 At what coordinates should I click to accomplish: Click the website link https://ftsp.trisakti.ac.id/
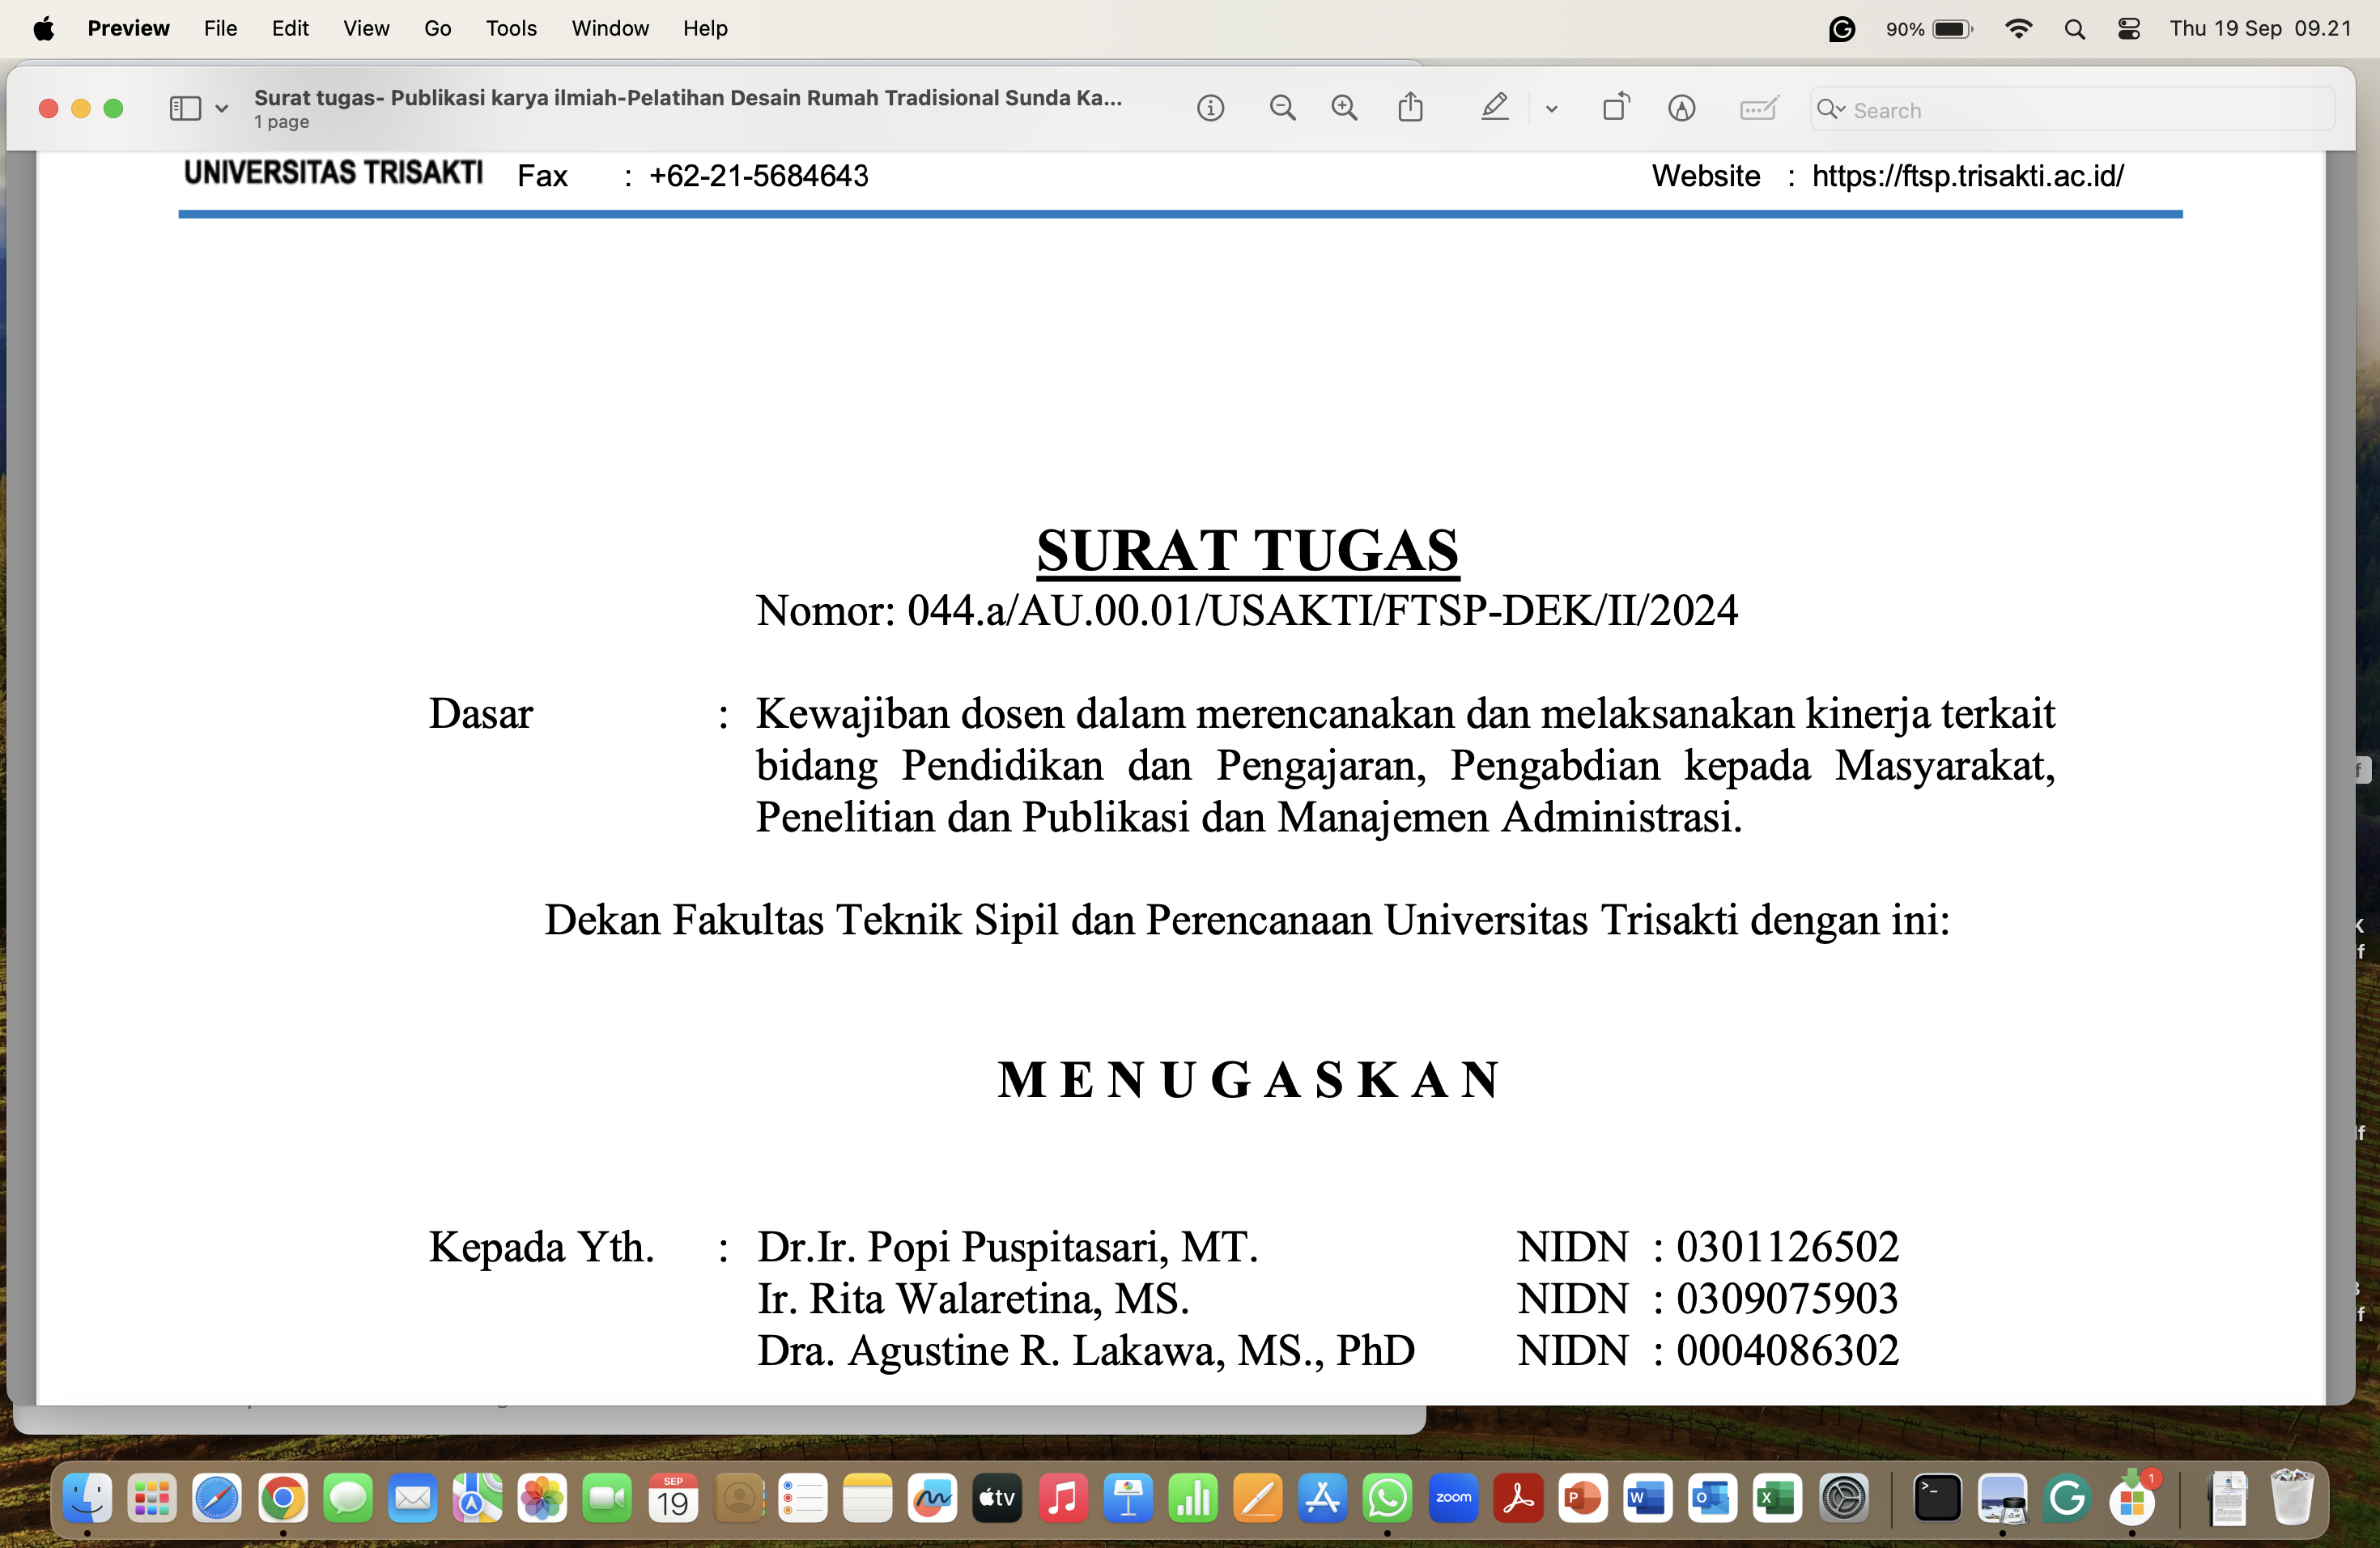click(x=1967, y=176)
